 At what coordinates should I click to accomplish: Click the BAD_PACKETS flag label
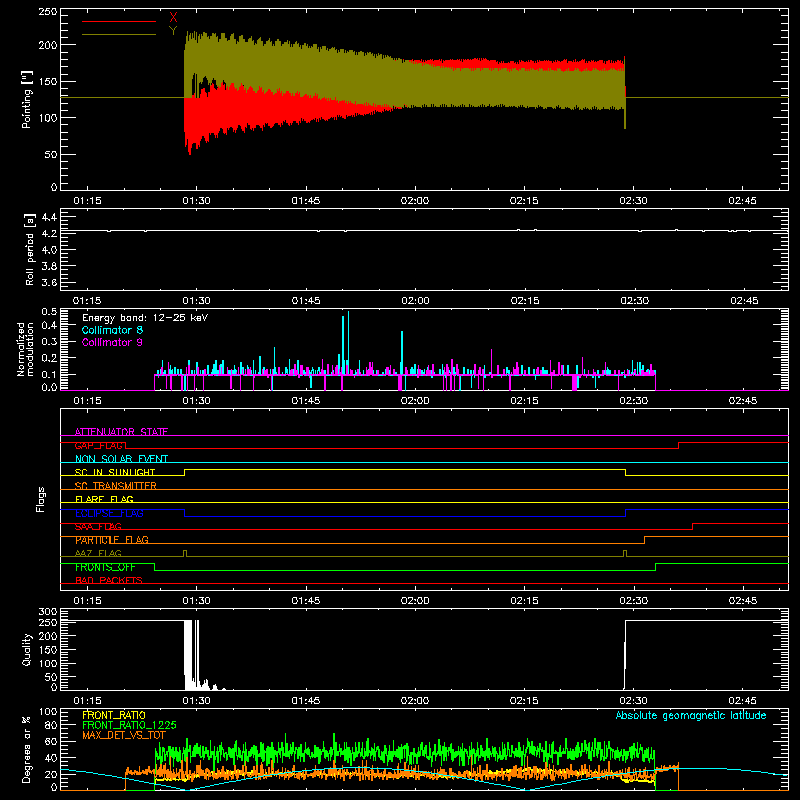pyautogui.click(x=109, y=580)
